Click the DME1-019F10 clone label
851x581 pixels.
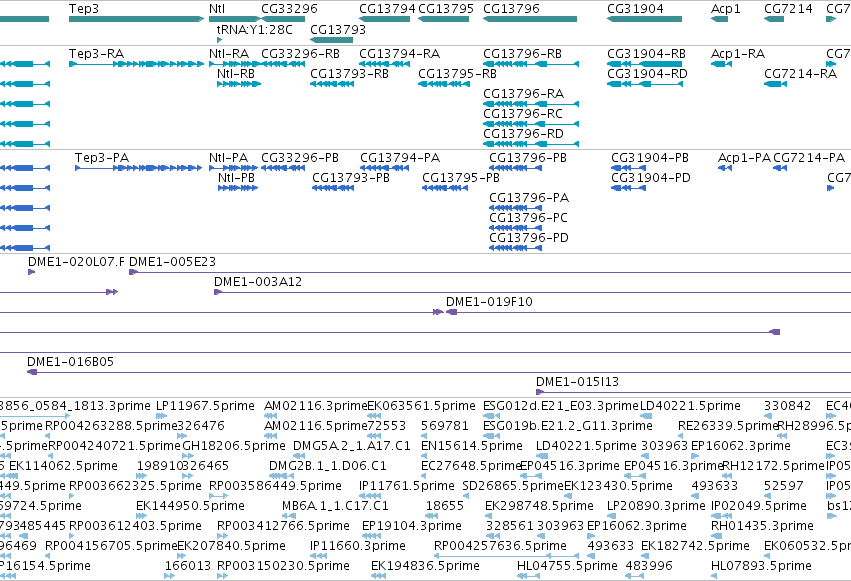489,302
